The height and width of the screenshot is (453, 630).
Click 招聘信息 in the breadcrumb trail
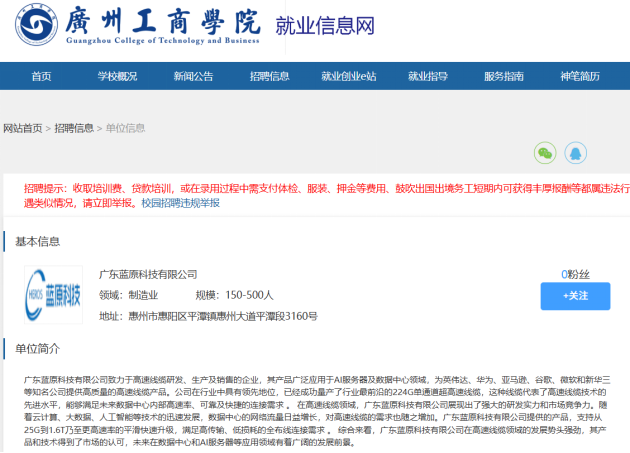click(74, 128)
